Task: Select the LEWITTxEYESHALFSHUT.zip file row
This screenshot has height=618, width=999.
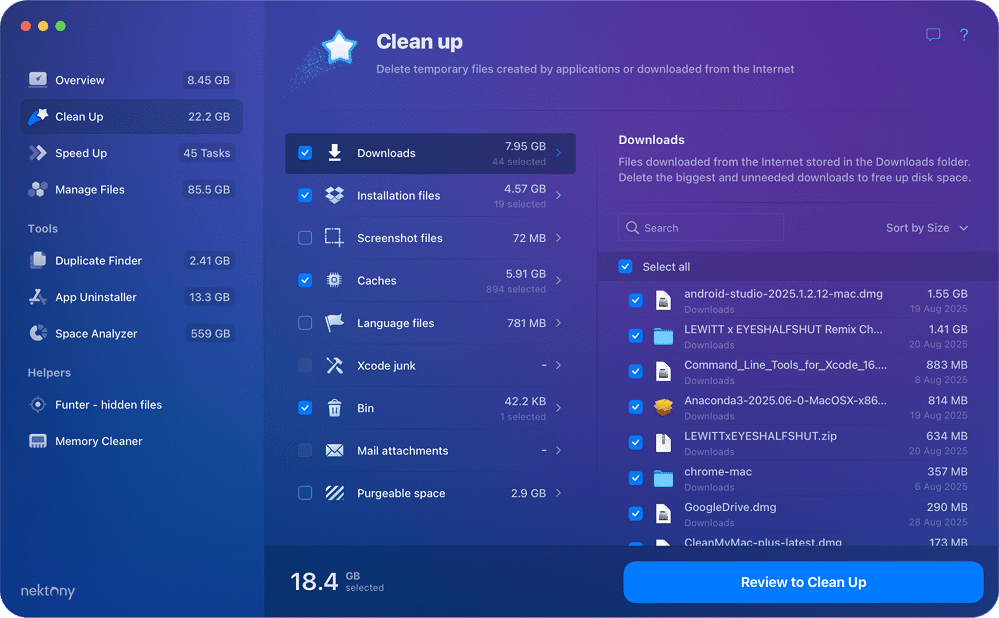Action: (x=798, y=443)
